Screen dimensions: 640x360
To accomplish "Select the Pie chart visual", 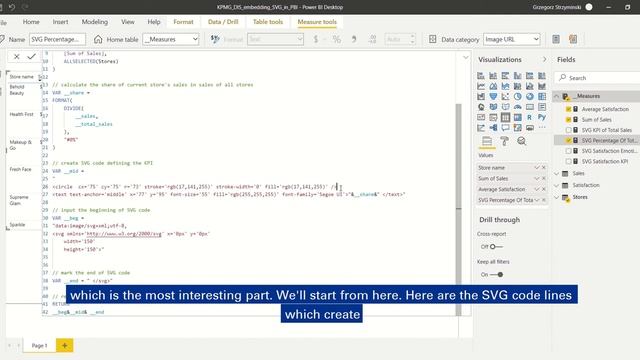I will pos(518,97).
